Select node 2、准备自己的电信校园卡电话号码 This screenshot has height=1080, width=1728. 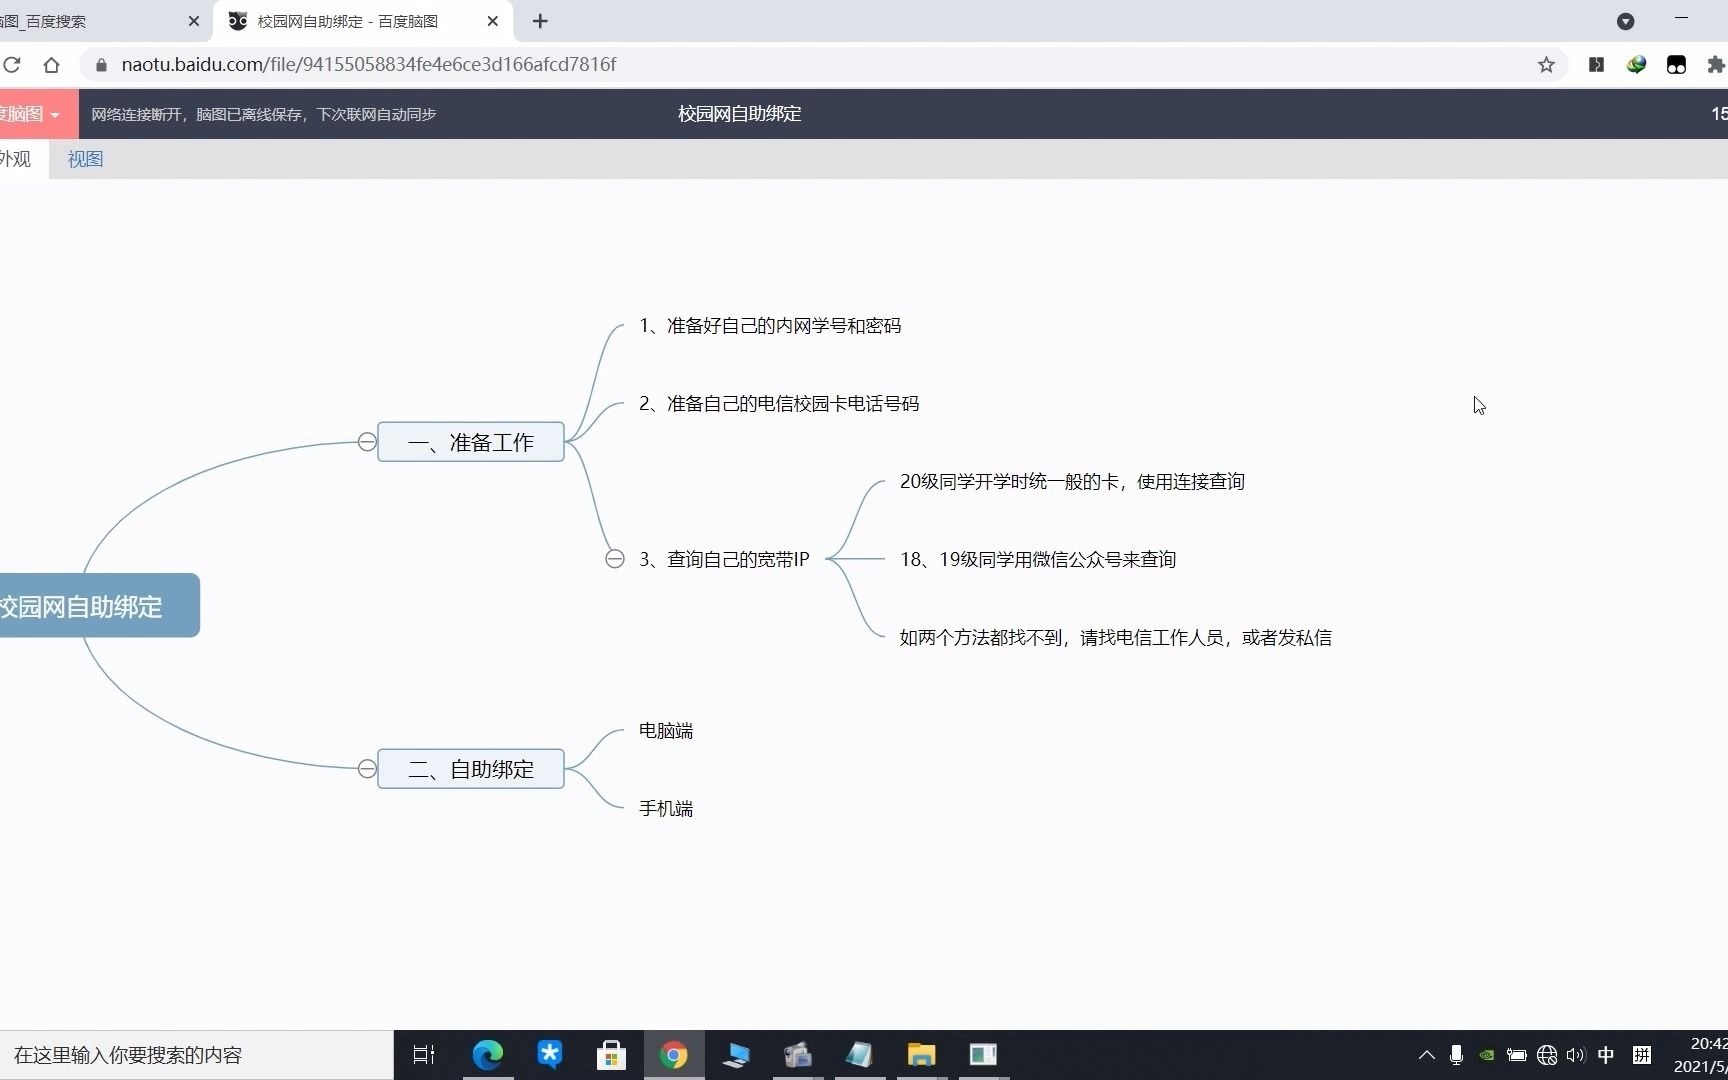coord(779,404)
